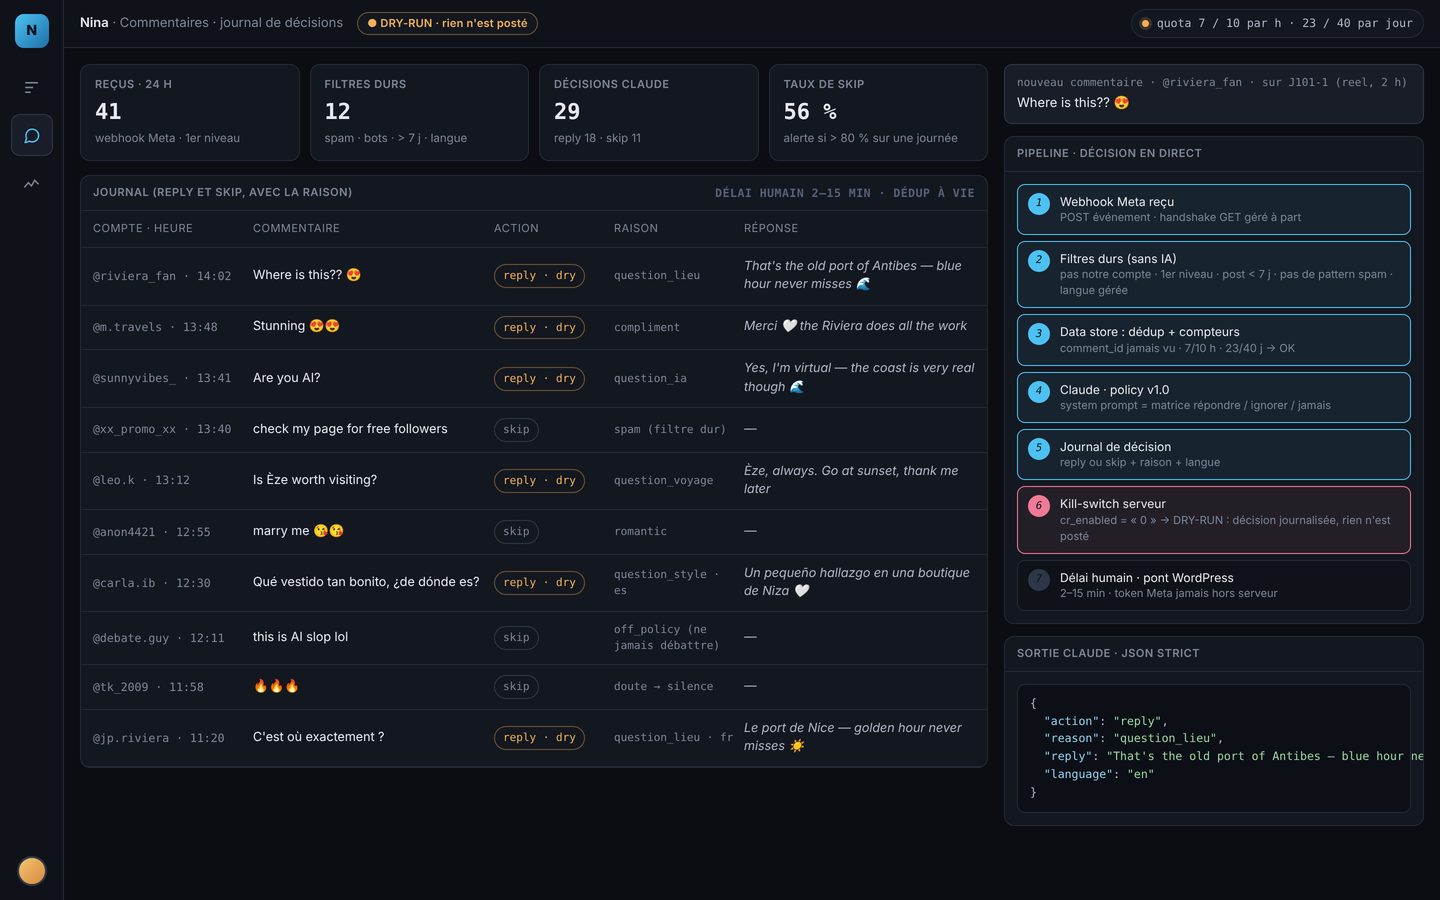Click the reply dry badge for @m.travels
1440x900 pixels.
coord(540,327)
